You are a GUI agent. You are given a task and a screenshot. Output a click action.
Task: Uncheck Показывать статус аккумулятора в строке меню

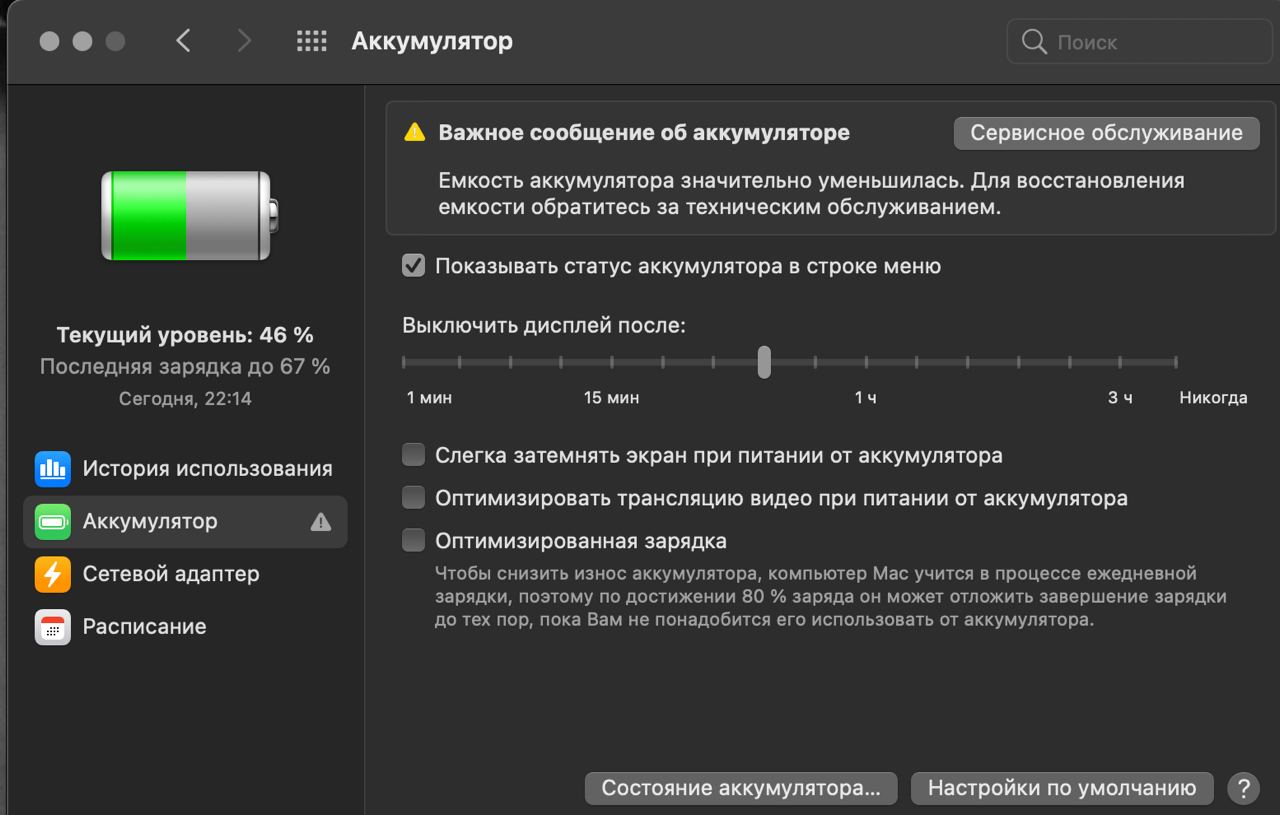[413, 266]
